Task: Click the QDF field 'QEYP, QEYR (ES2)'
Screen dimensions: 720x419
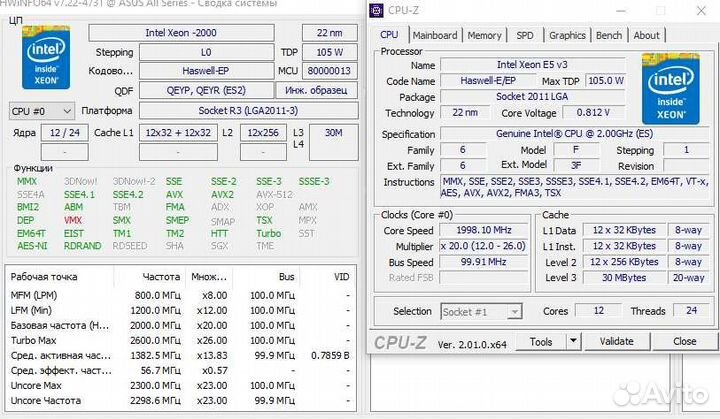Action: pos(206,90)
